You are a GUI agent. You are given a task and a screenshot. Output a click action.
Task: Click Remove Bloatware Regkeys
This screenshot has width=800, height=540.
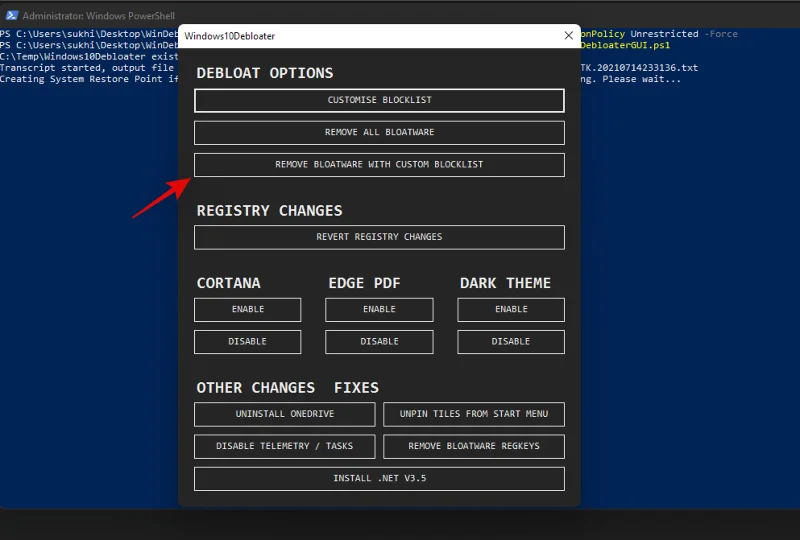coord(473,446)
